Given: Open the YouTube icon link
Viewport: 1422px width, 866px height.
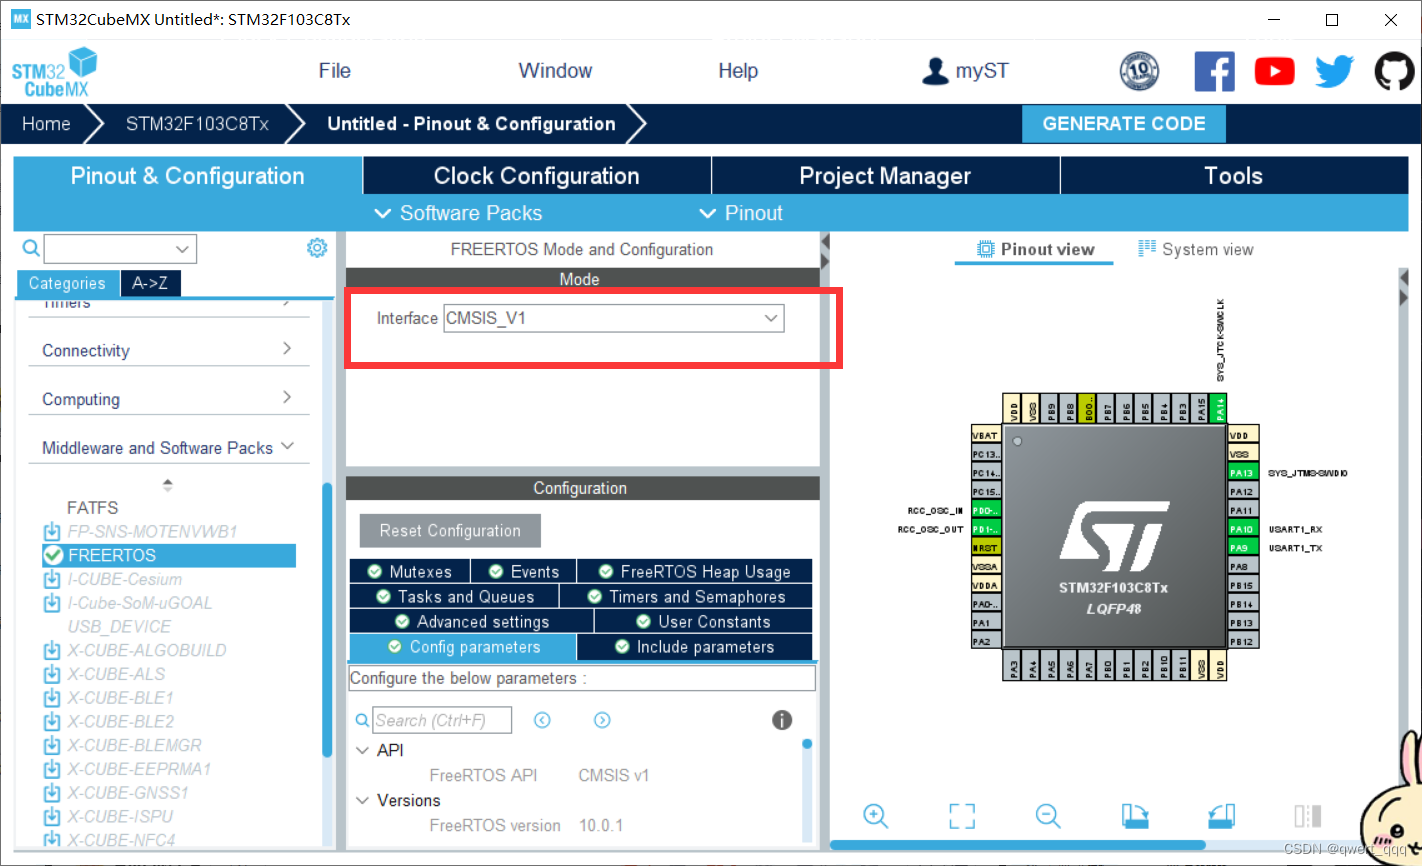Looking at the screenshot, I should (1274, 71).
